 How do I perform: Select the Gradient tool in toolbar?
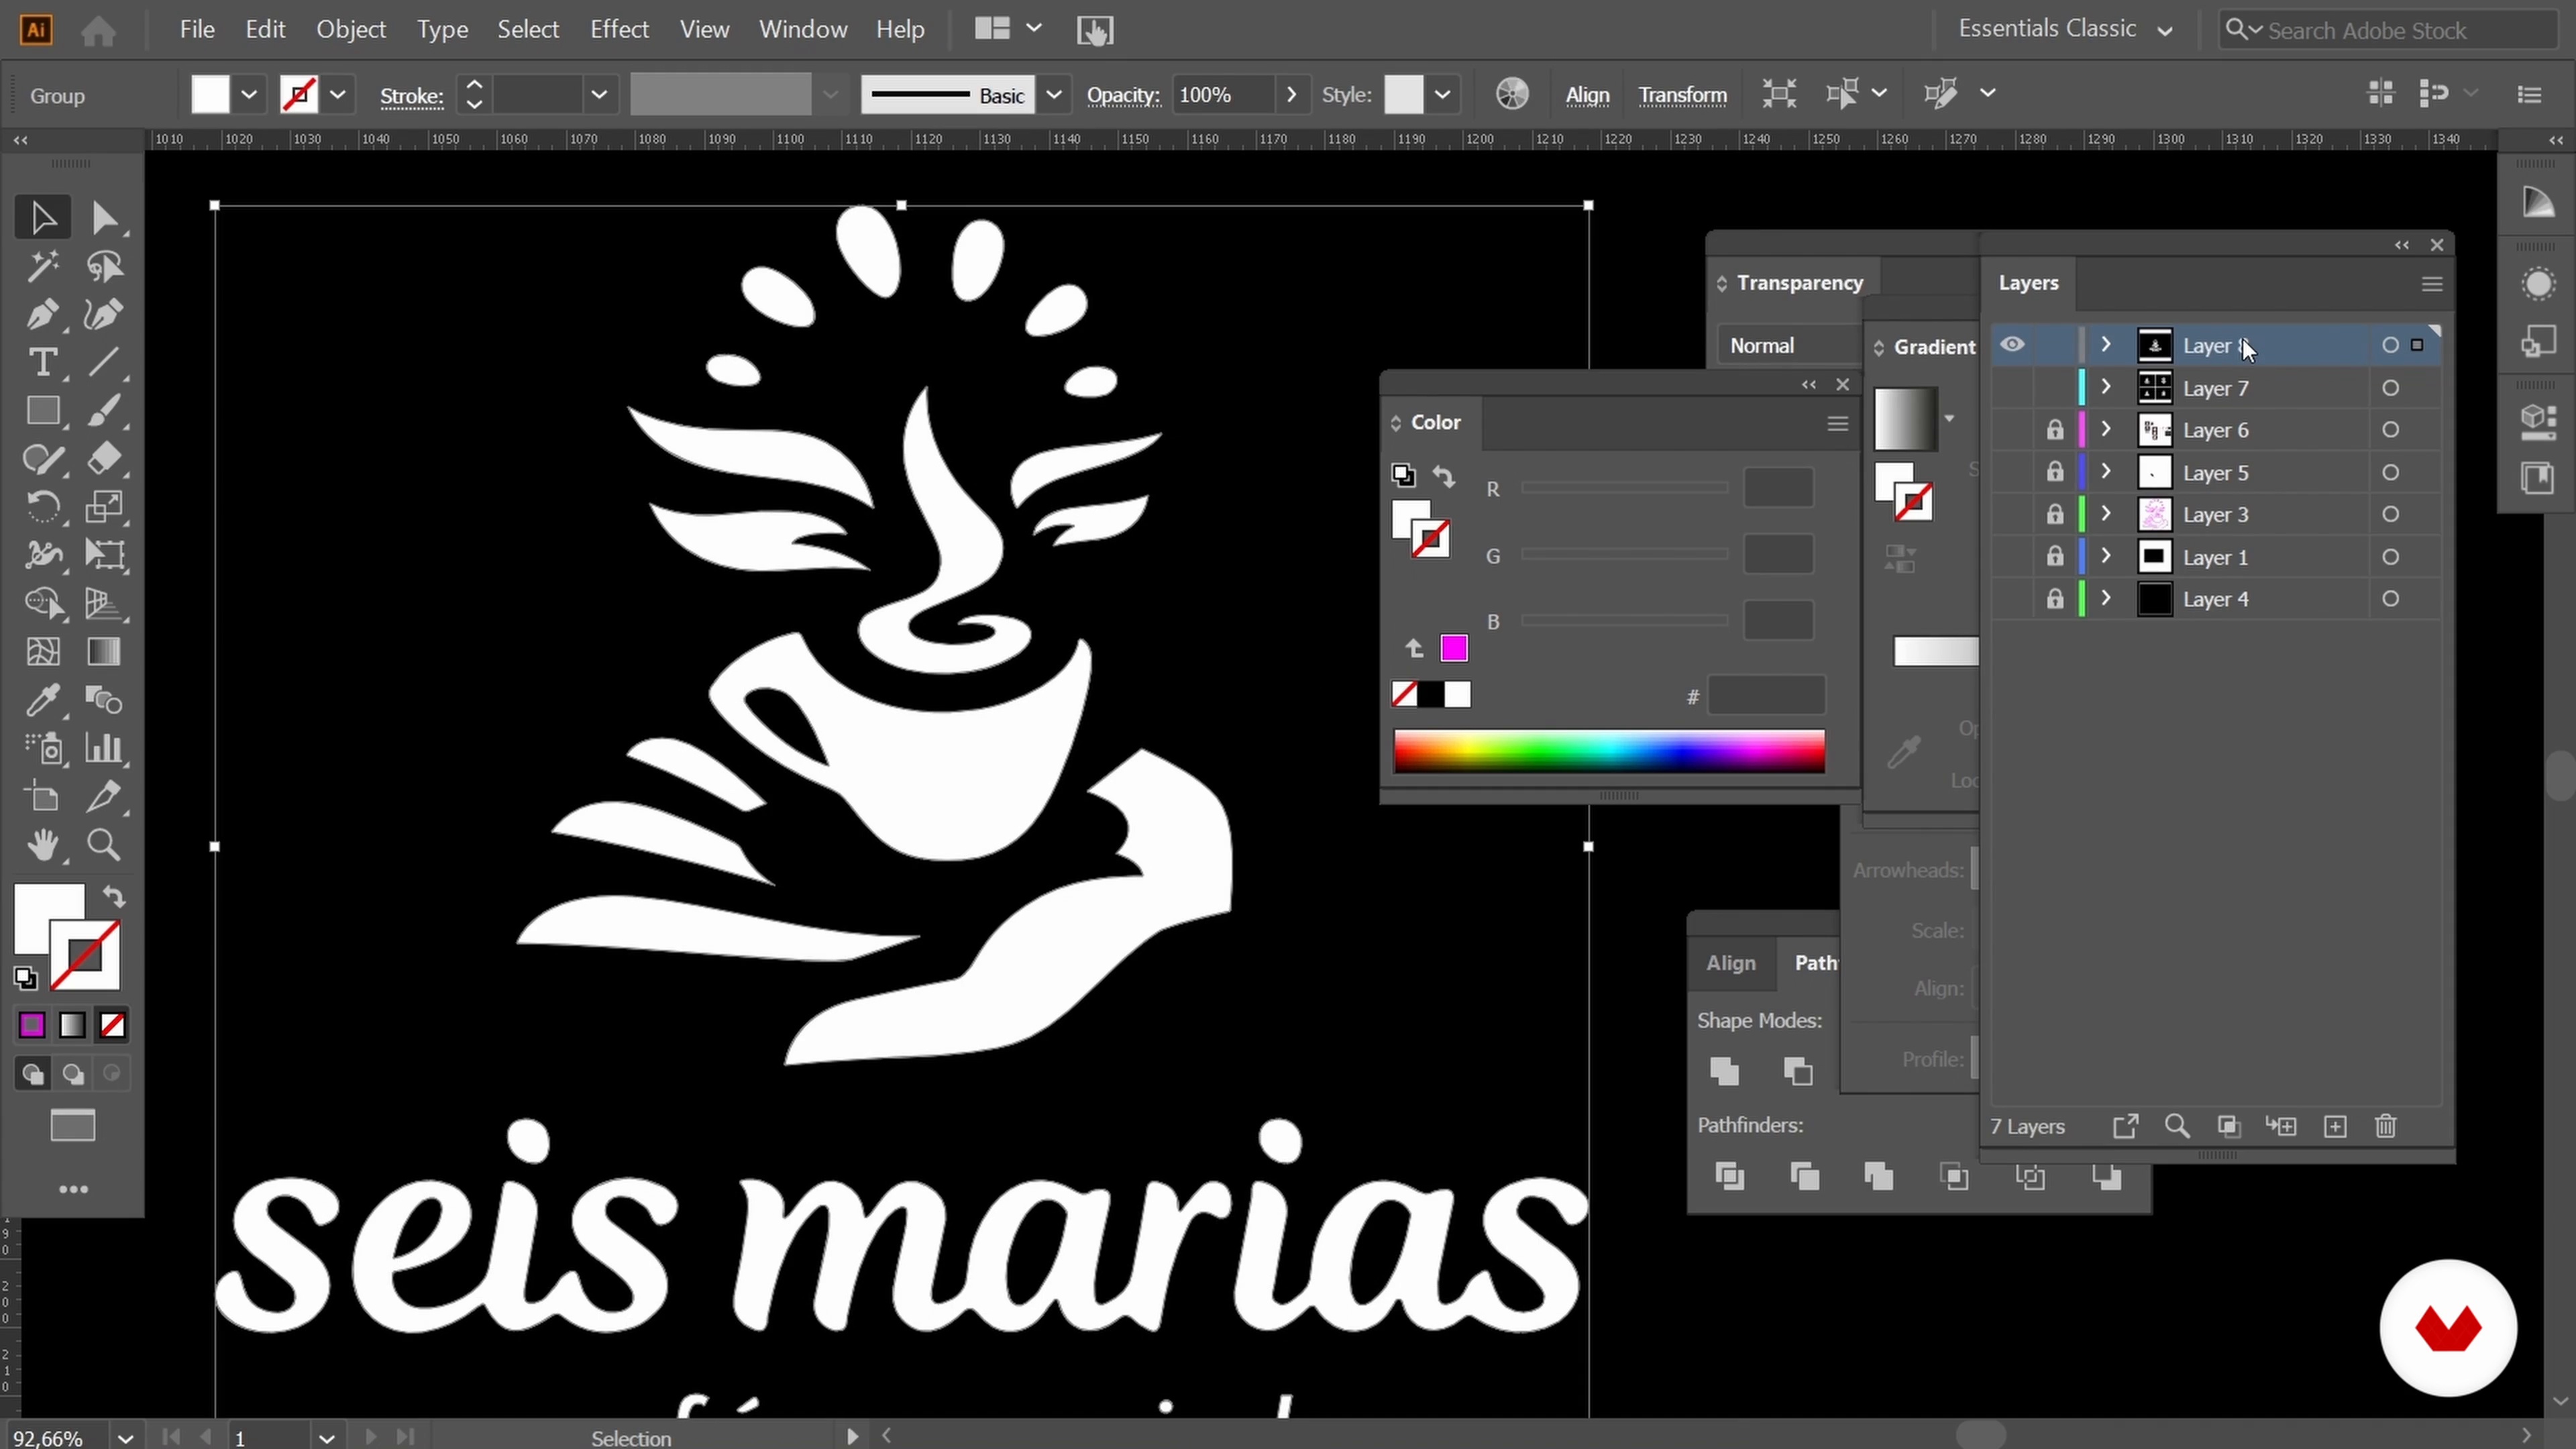(x=104, y=652)
